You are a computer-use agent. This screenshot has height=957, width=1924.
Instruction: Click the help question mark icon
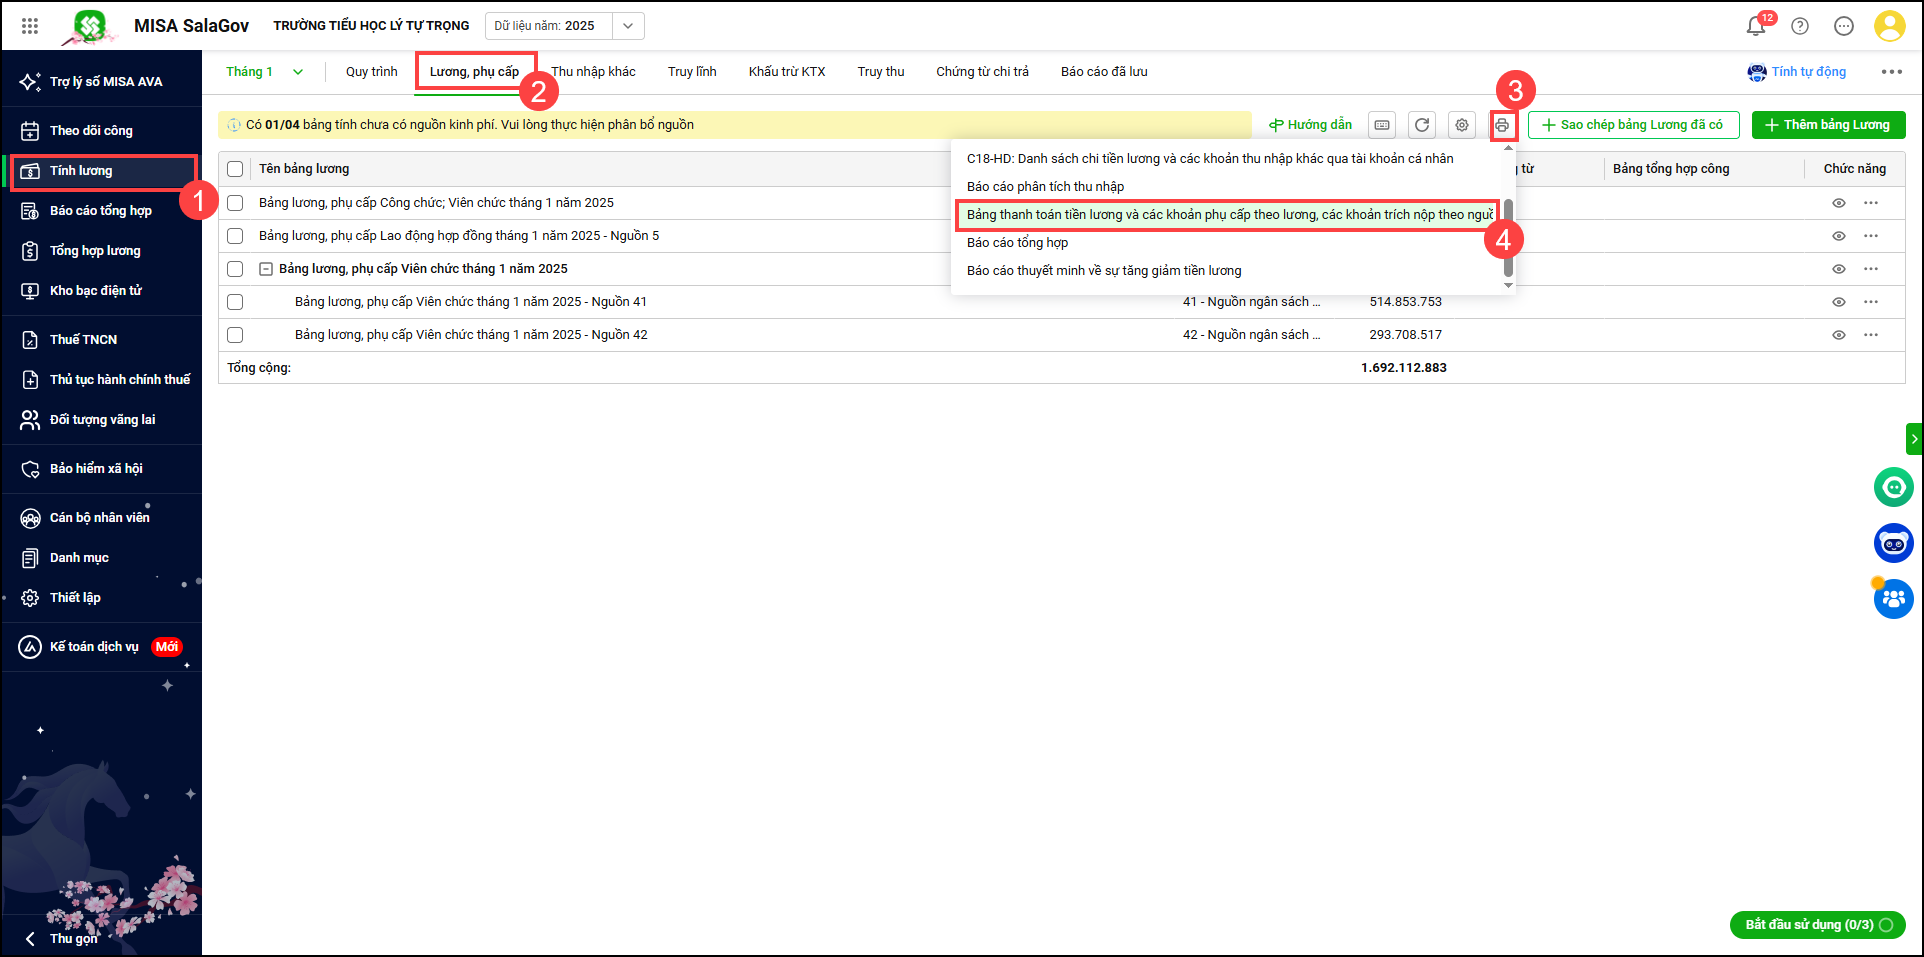1800,26
